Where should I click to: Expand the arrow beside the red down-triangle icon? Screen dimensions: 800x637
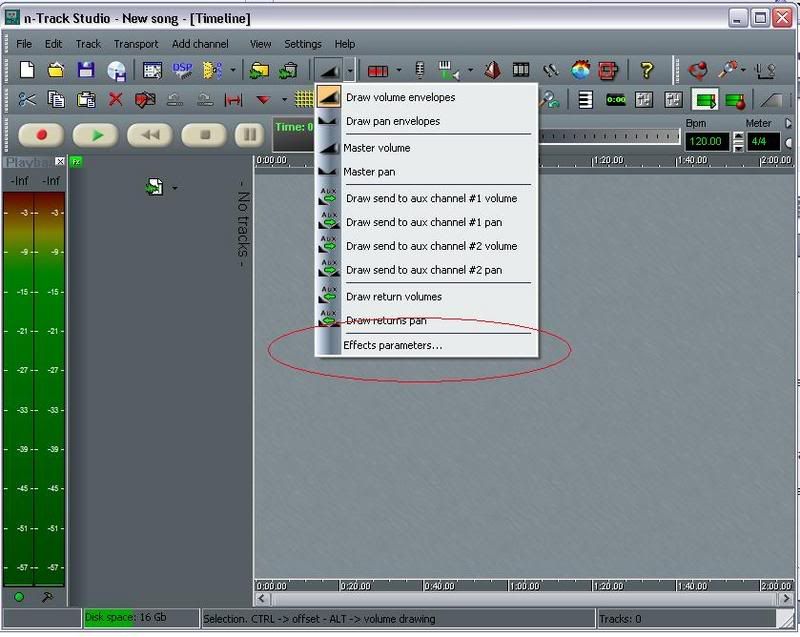coord(284,99)
